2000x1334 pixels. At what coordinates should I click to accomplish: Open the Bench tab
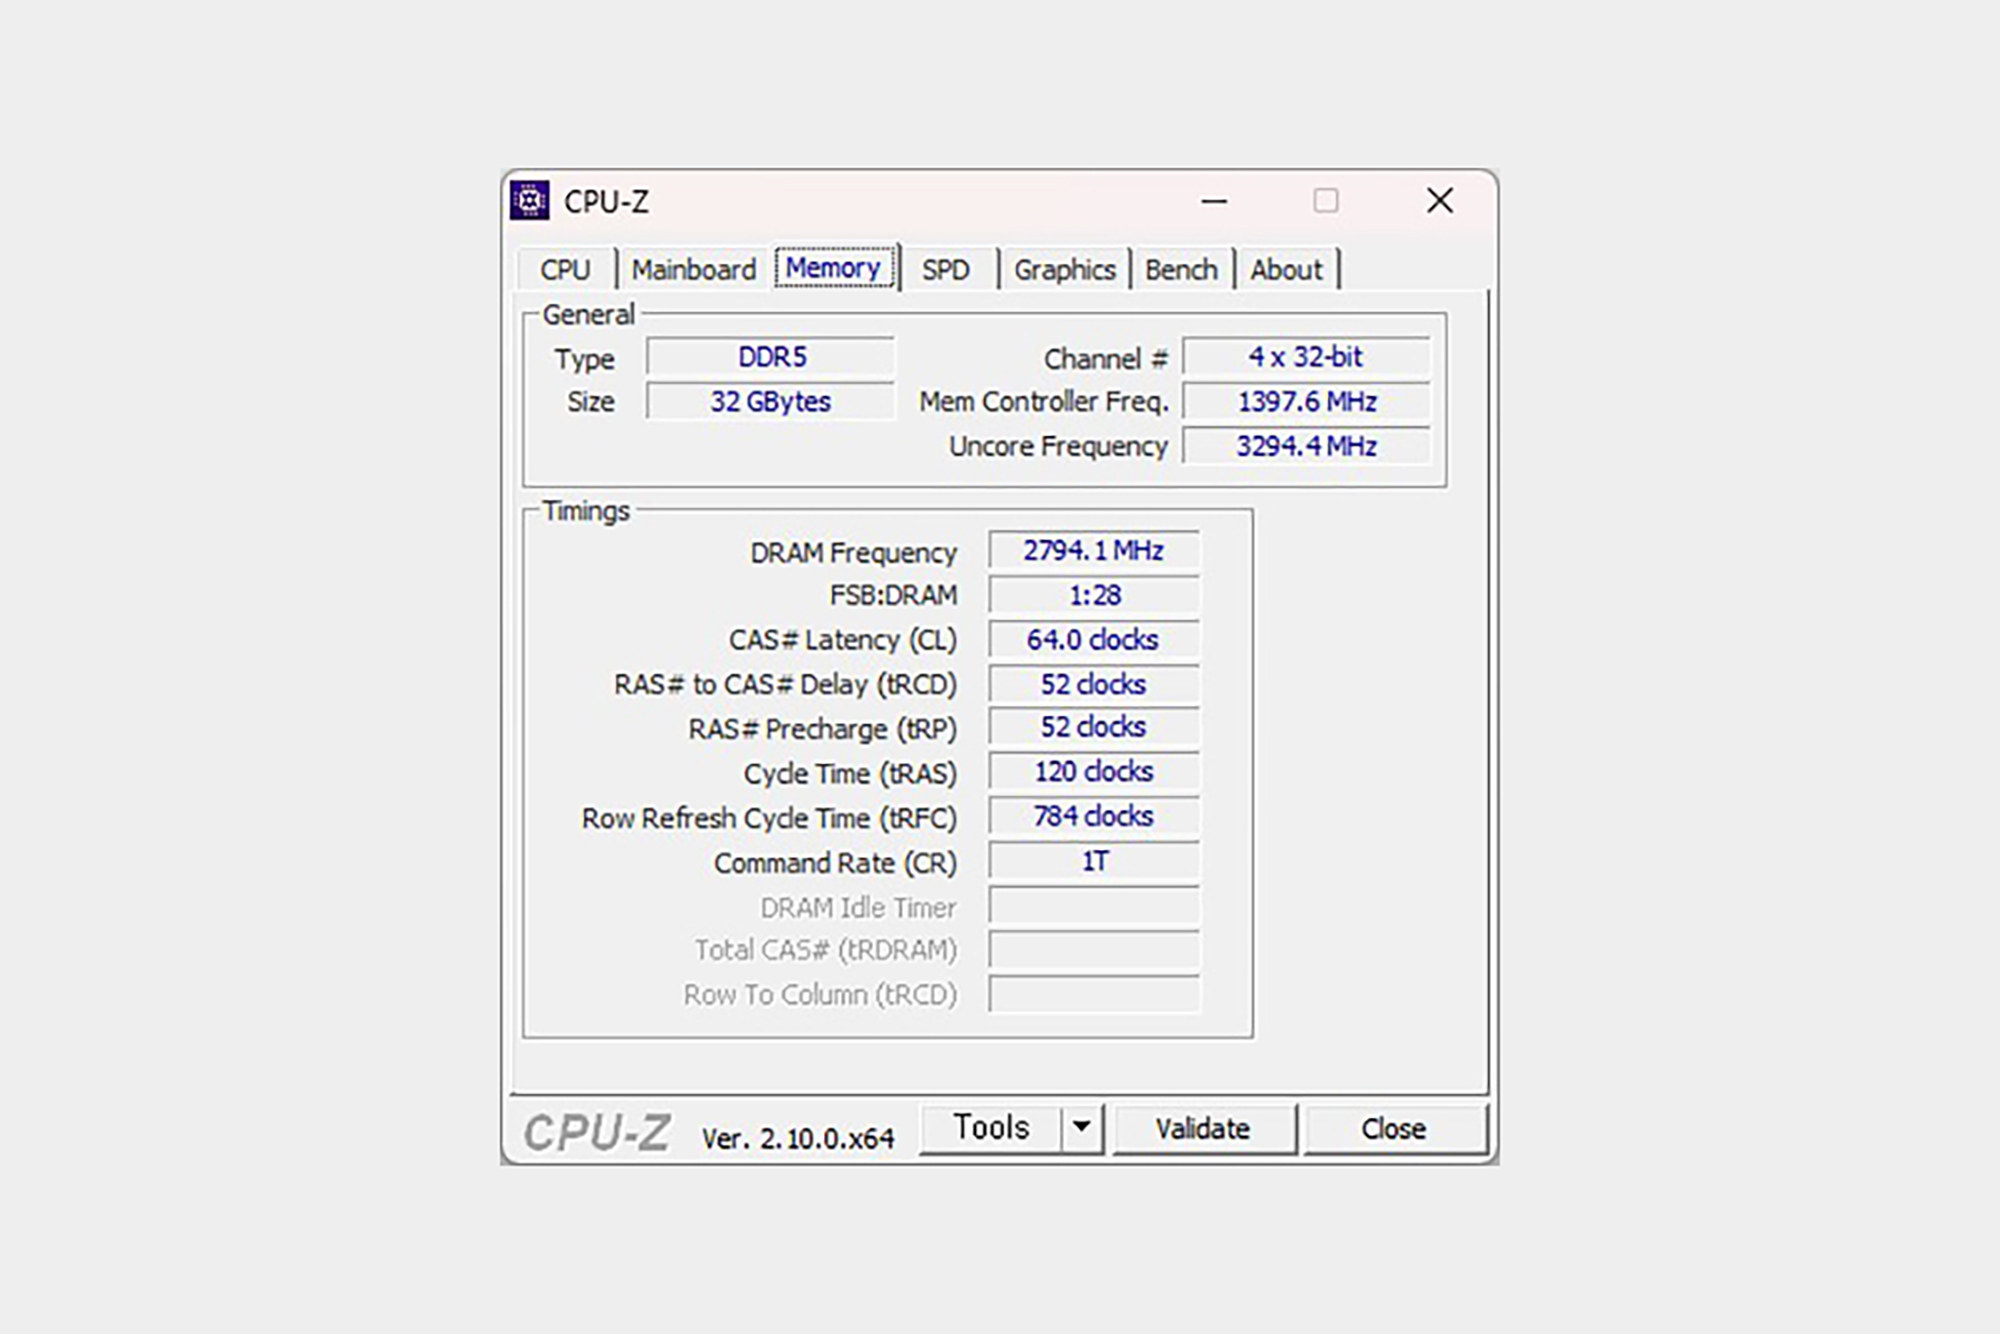point(1181,270)
